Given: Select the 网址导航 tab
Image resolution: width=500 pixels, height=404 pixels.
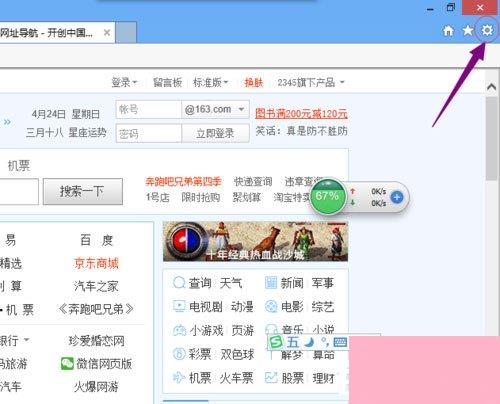Looking at the screenshot, I should click(57, 33).
